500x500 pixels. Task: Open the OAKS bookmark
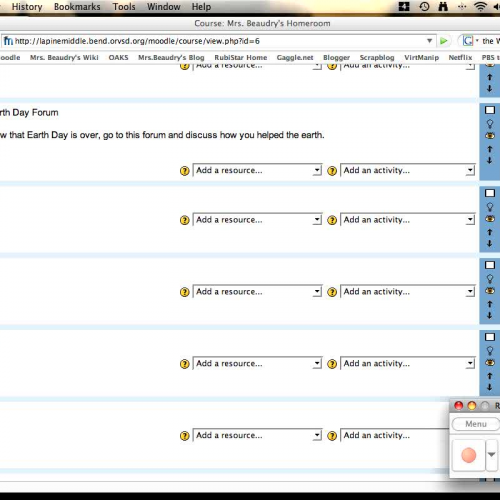coord(118,58)
